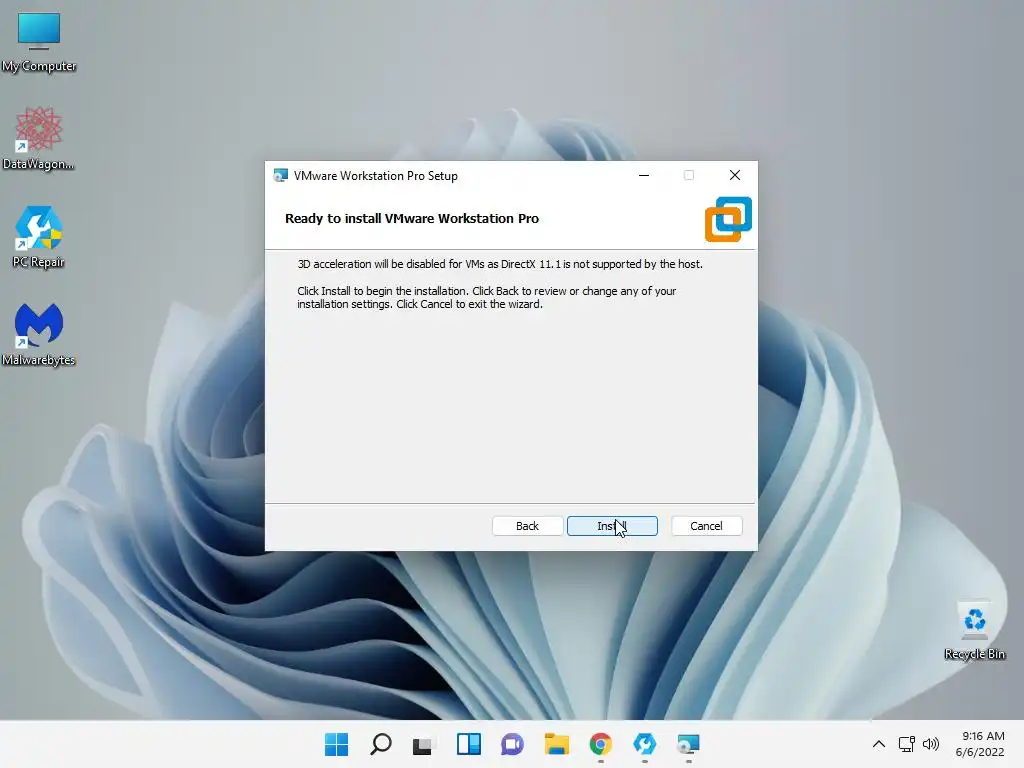Switch to VMware installer taskbar icon

tap(688, 744)
